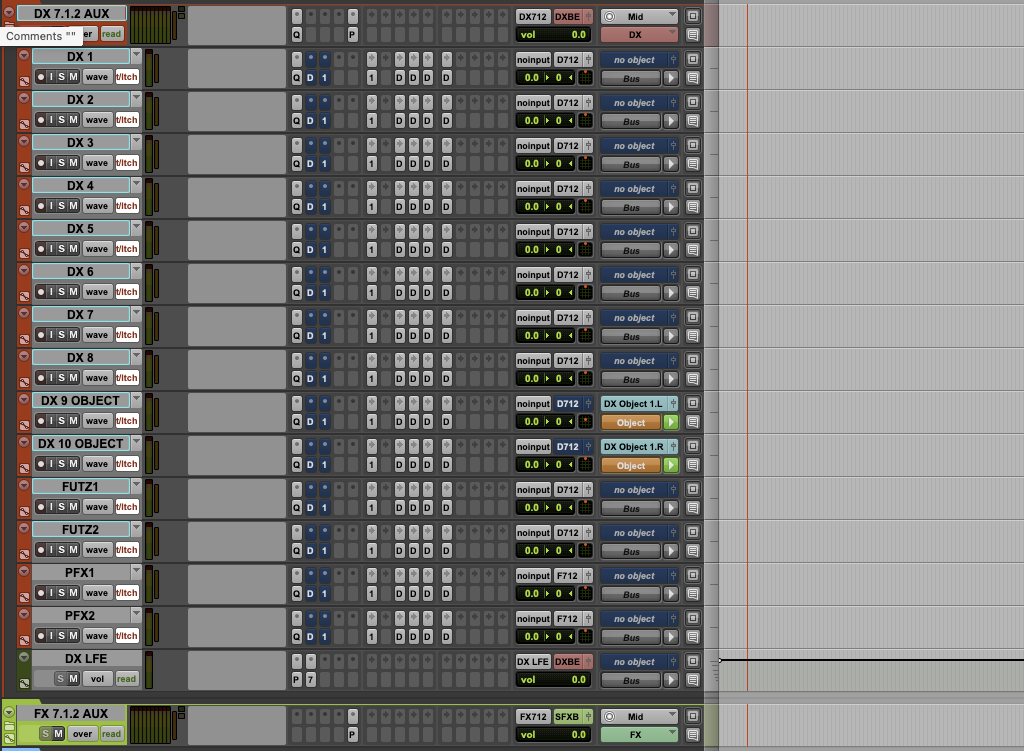This screenshot has height=751, width=1024.
Task: Open the comments icon on DX 3 row
Action: click(693, 164)
